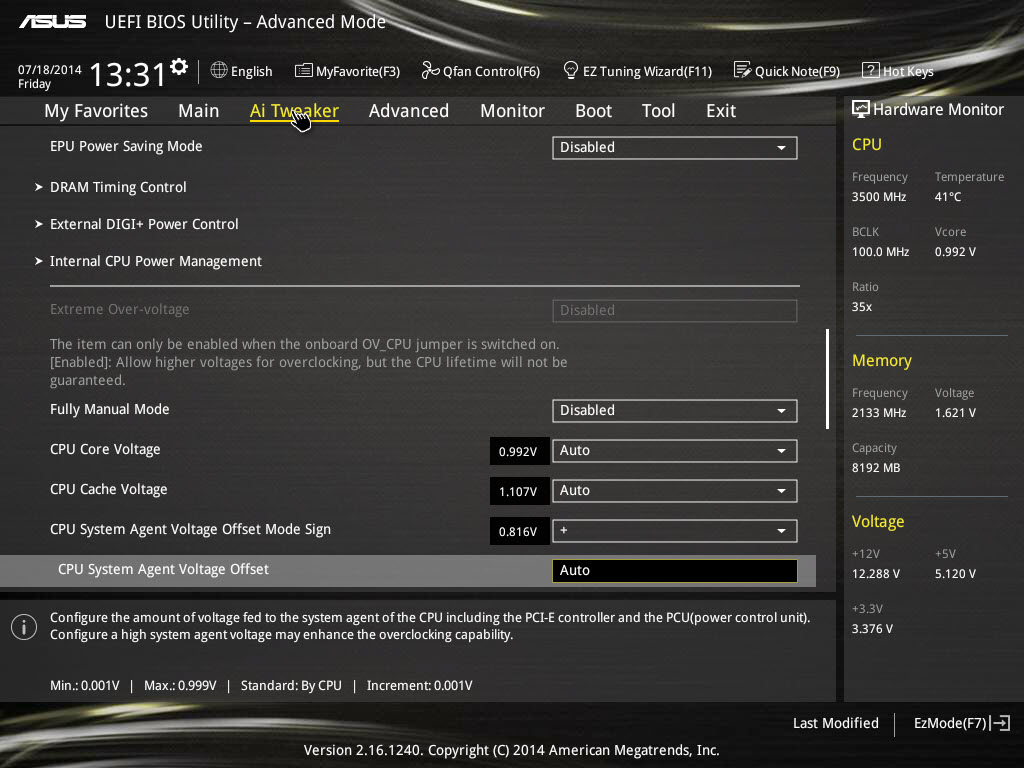Click the 0.816V System Agent readout
Image resolution: width=1024 pixels, height=768 pixels.
click(519, 532)
